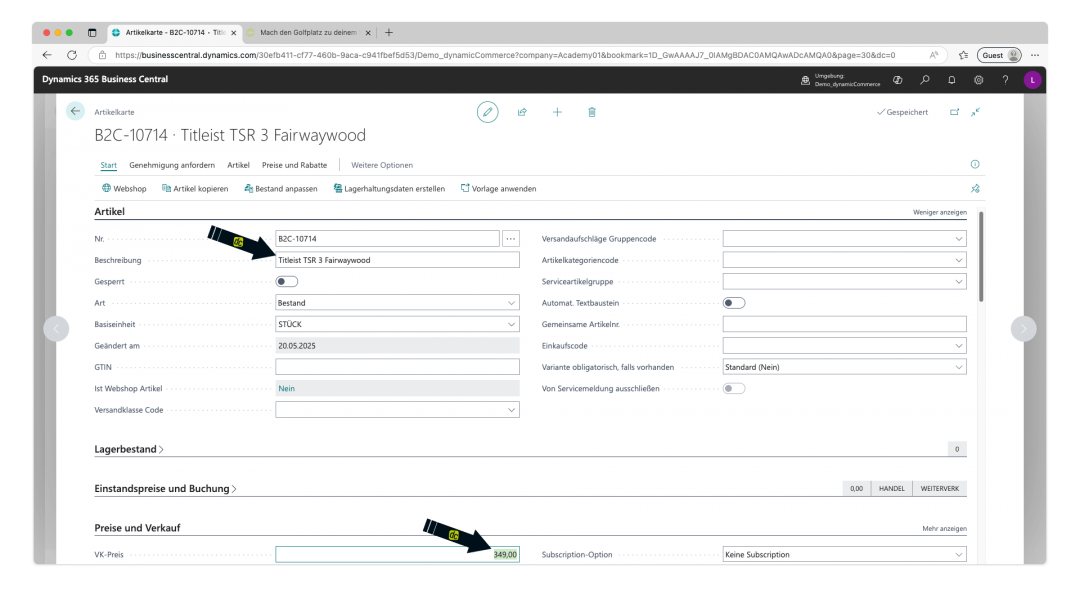The width and height of the screenshot is (1080, 608).
Task: Click the Webshop action
Action: (124, 188)
